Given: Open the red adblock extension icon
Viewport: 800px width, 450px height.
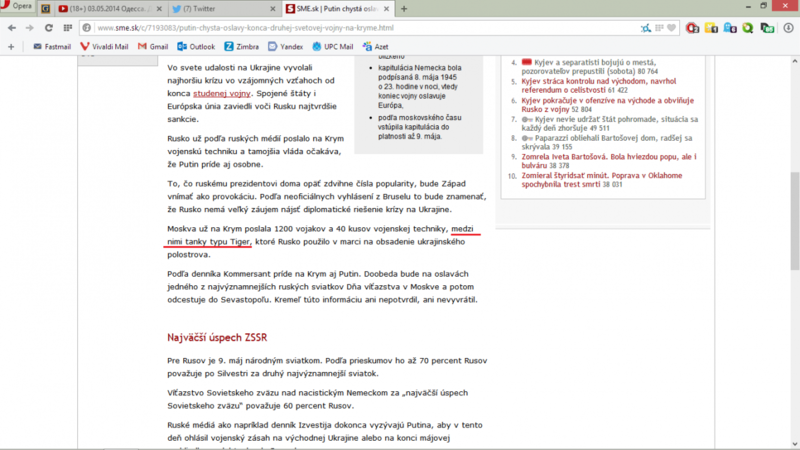Looking at the screenshot, I should pos(692,28).
